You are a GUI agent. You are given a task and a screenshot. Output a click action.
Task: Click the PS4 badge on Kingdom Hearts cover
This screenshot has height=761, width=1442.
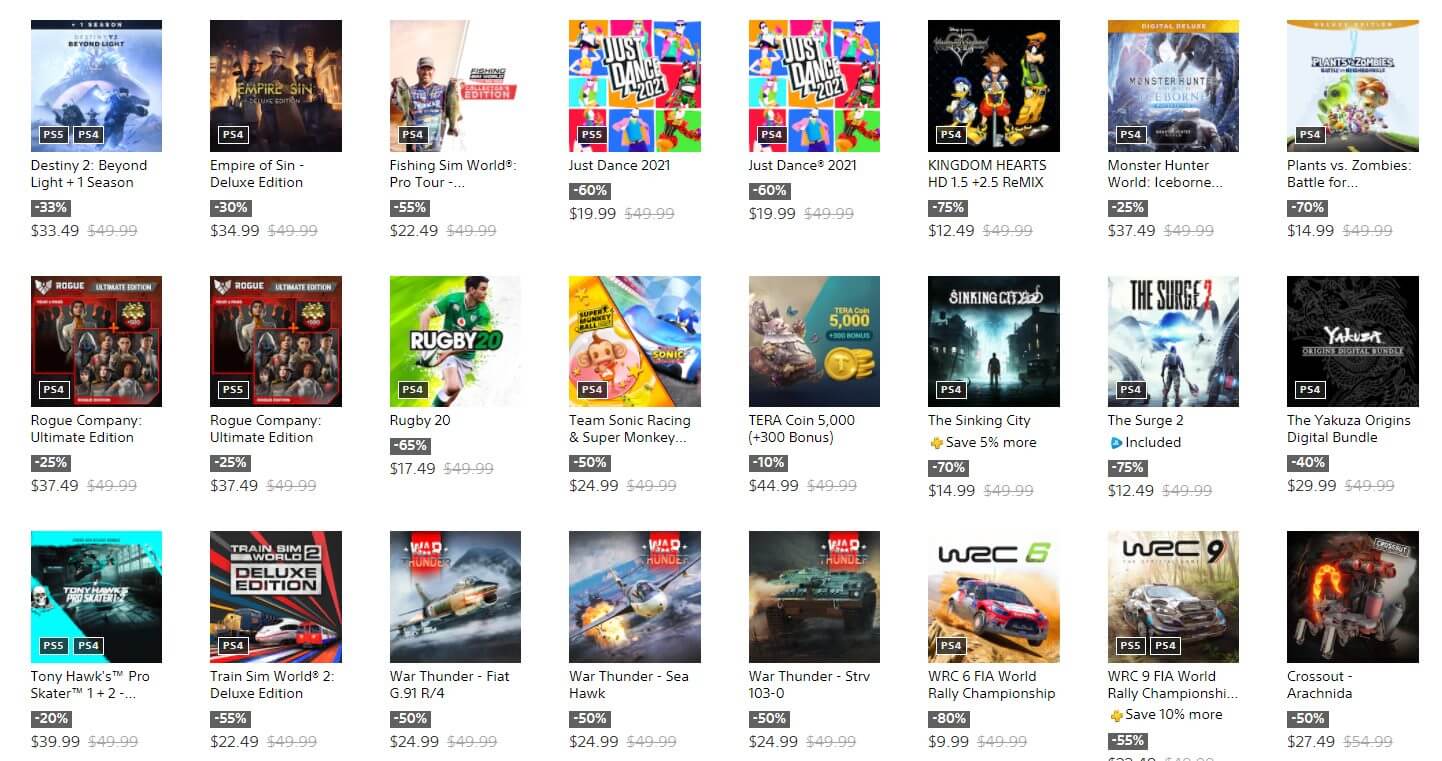pyautogui.click(x=951, y=134)
